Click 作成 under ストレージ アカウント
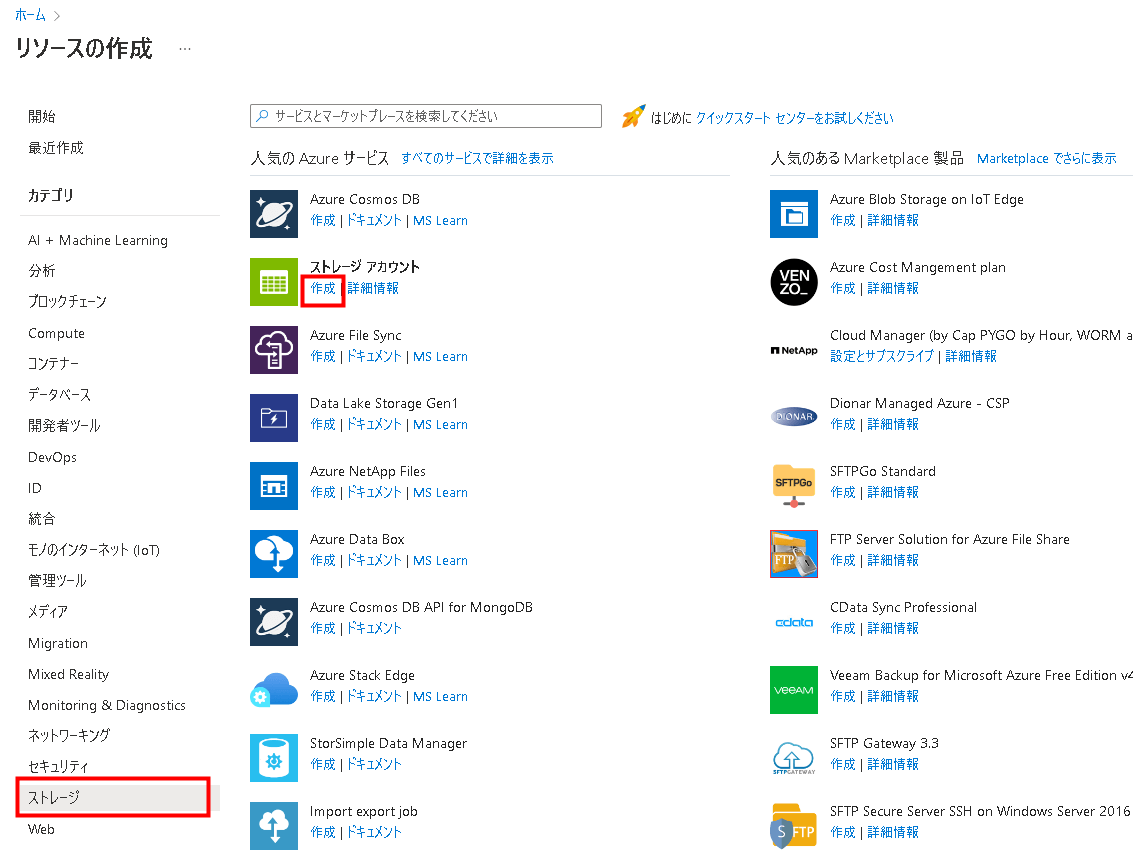This screenshot has width=1133, height=850. (323, 288)
